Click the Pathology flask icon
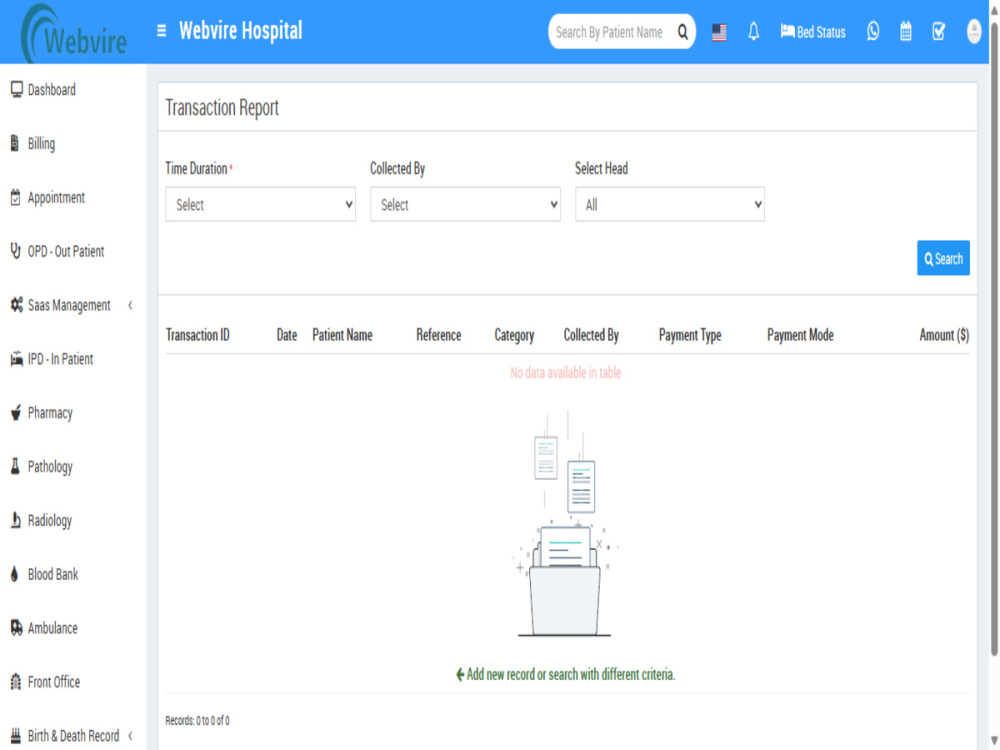Screen dimensions: 1000x750 (x=15, y=466)
